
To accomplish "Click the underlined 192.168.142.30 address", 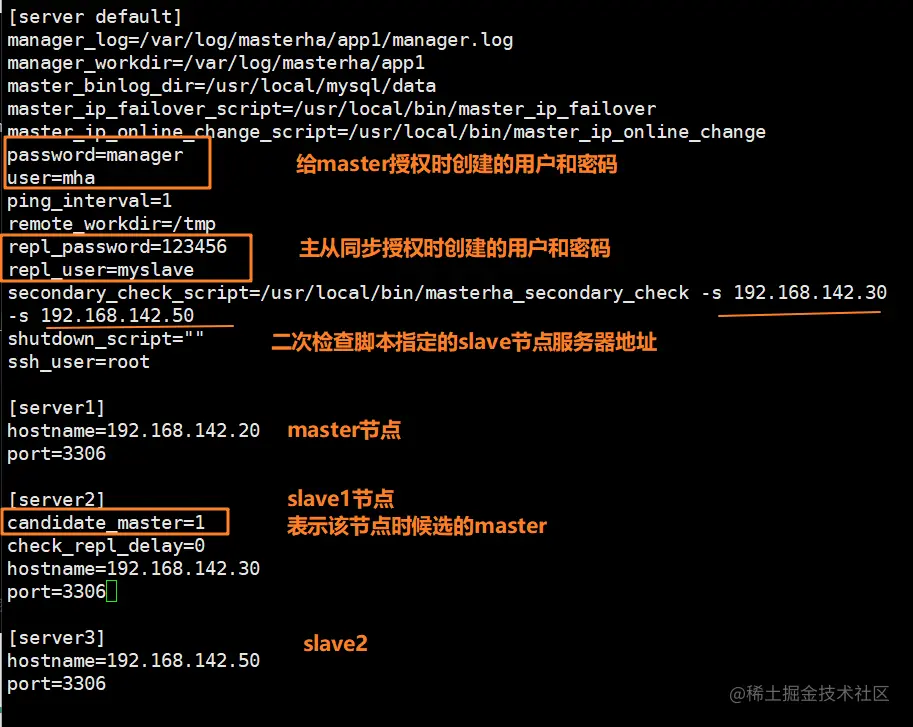I will (x=810, y=293).
